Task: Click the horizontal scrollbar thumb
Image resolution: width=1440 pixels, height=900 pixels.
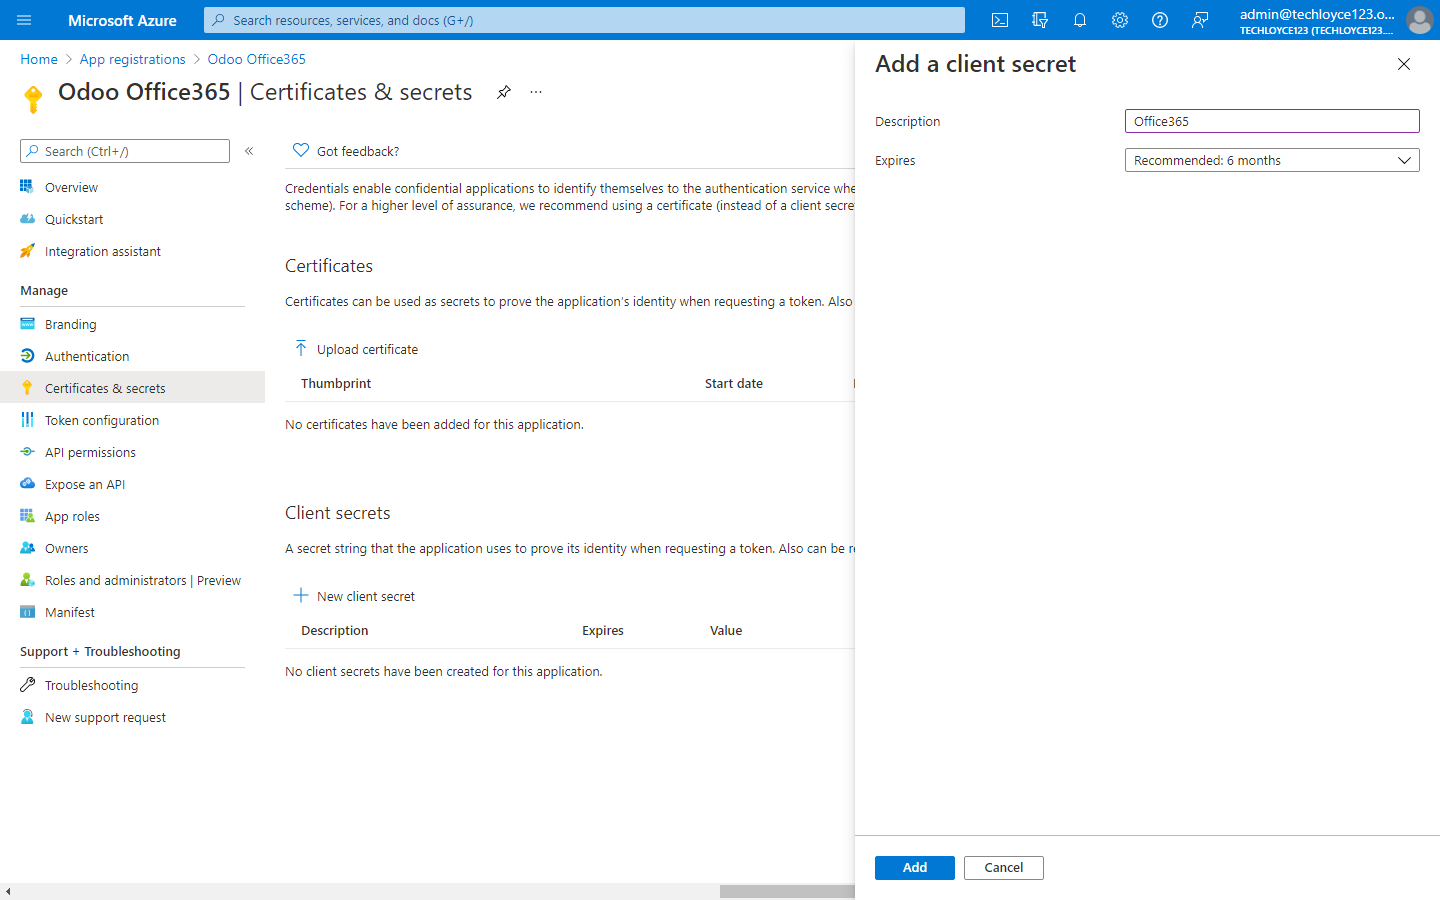Action: point(787,891)
